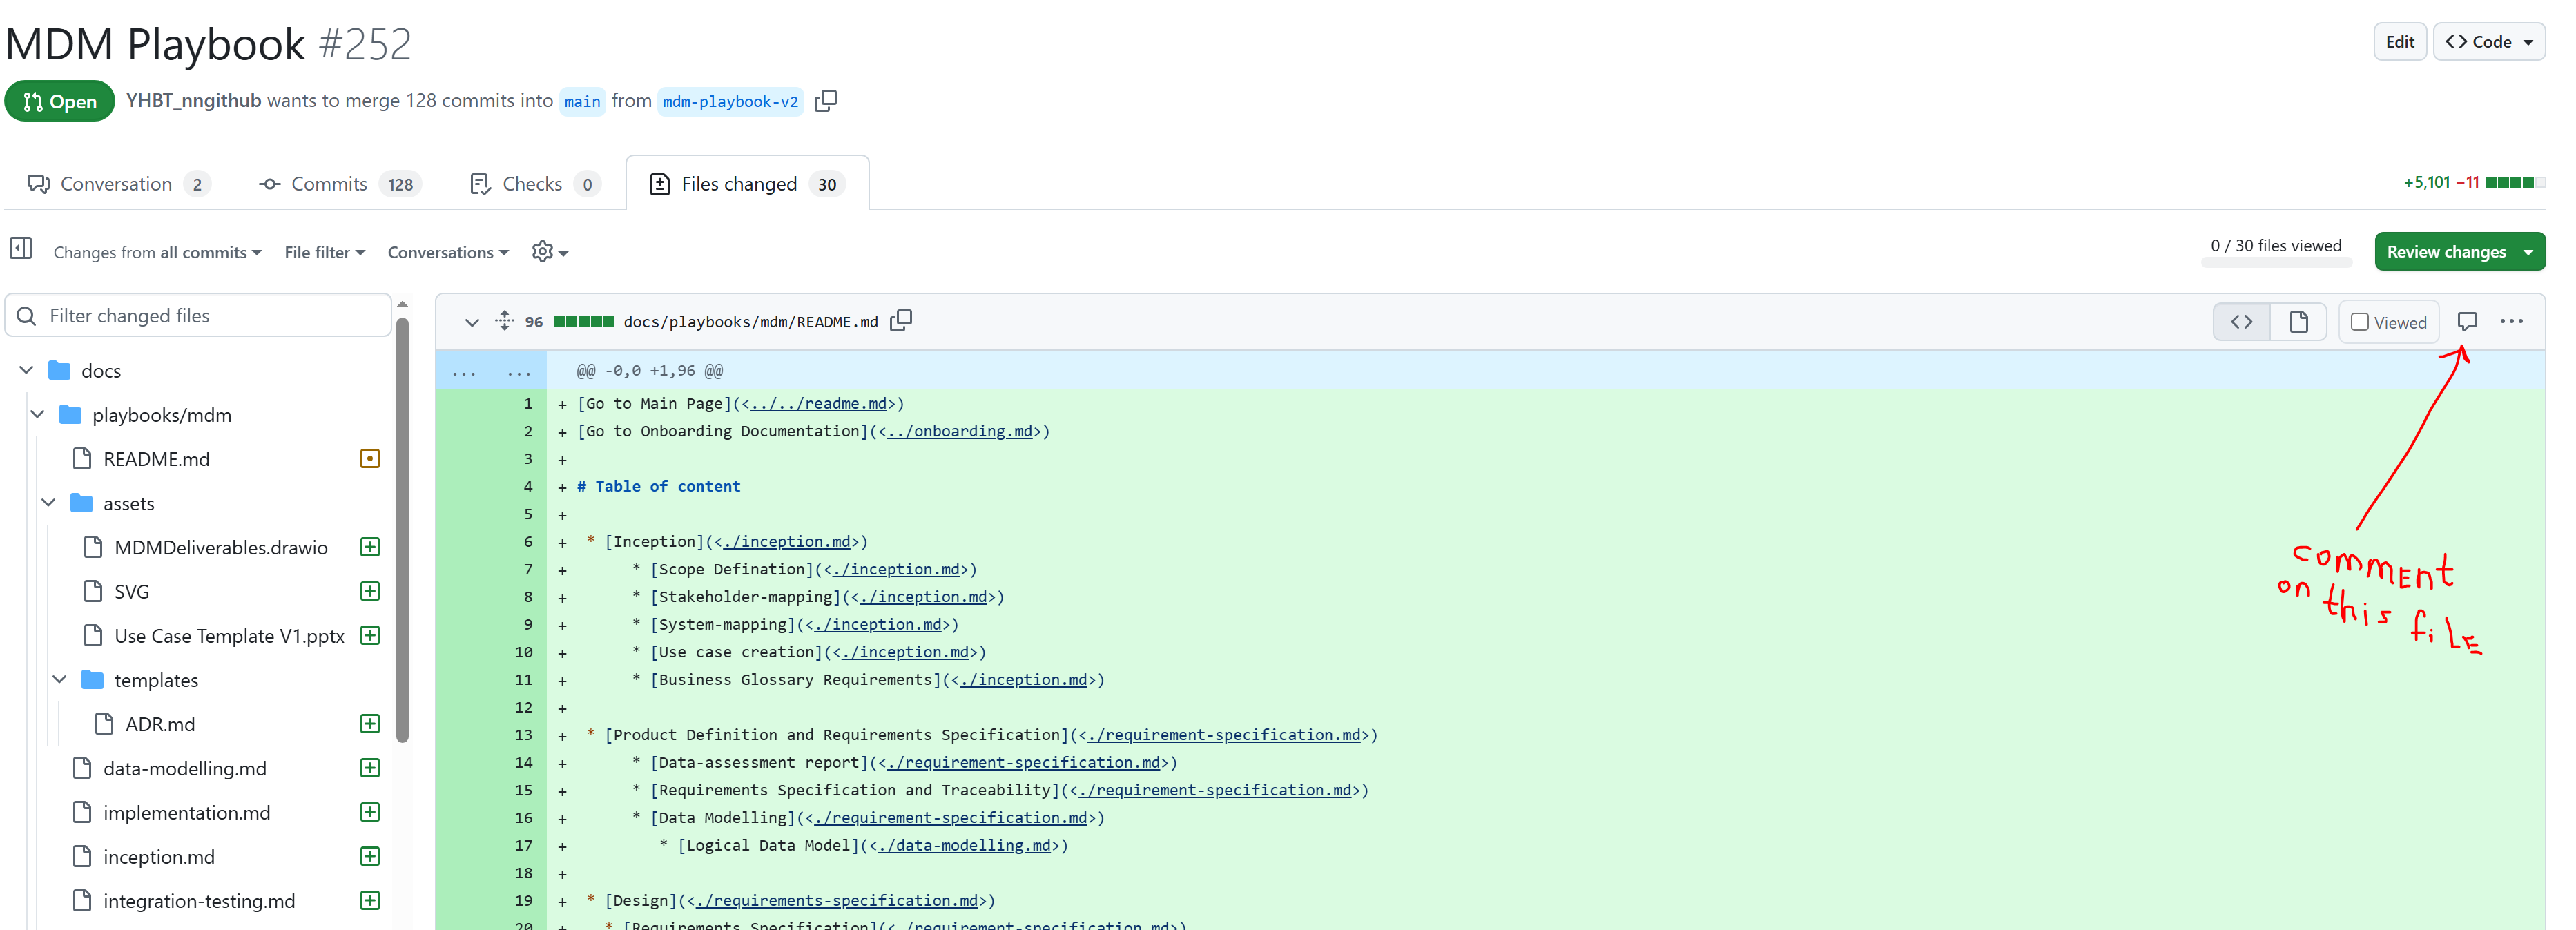Screen dimensions: 2576x930
Task: Follow the ../../readme.md link on line 1
Action: (818, 404)
